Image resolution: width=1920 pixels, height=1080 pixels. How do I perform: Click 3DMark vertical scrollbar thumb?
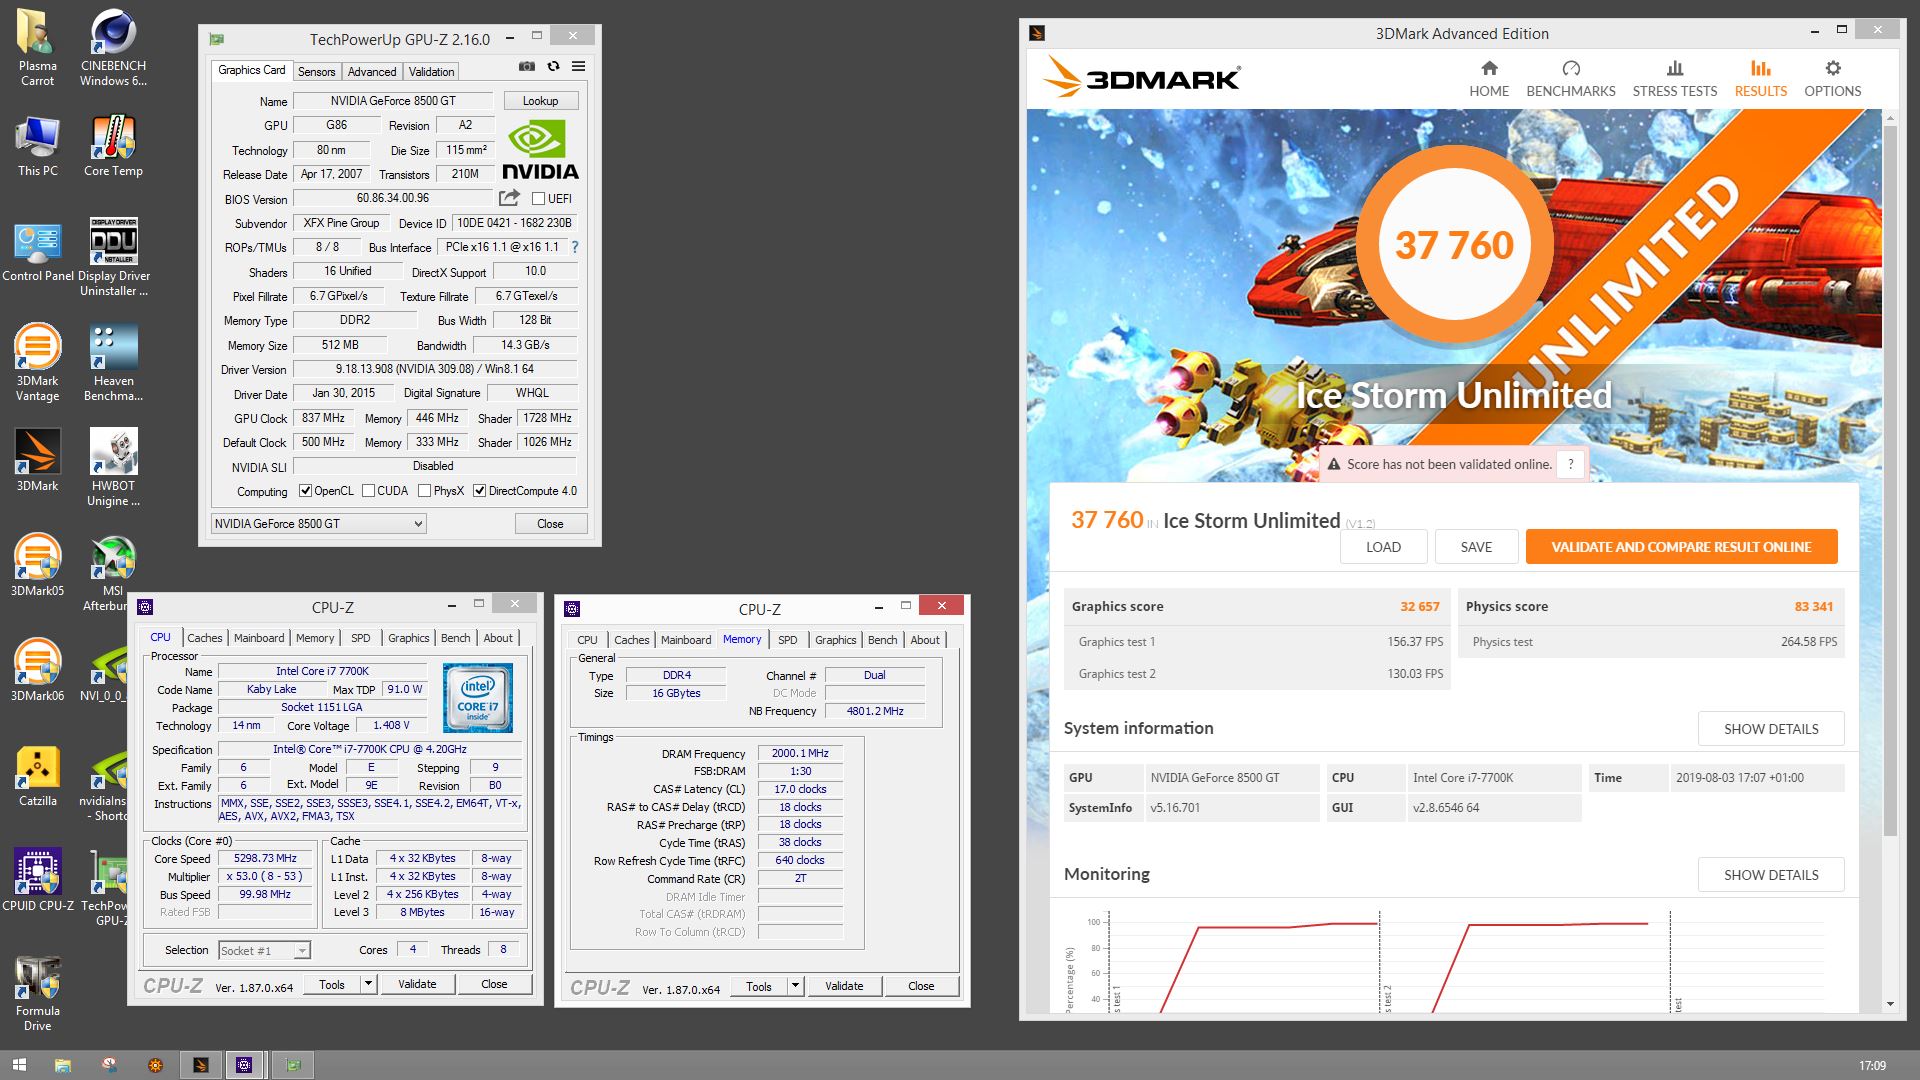point(1890,480)
